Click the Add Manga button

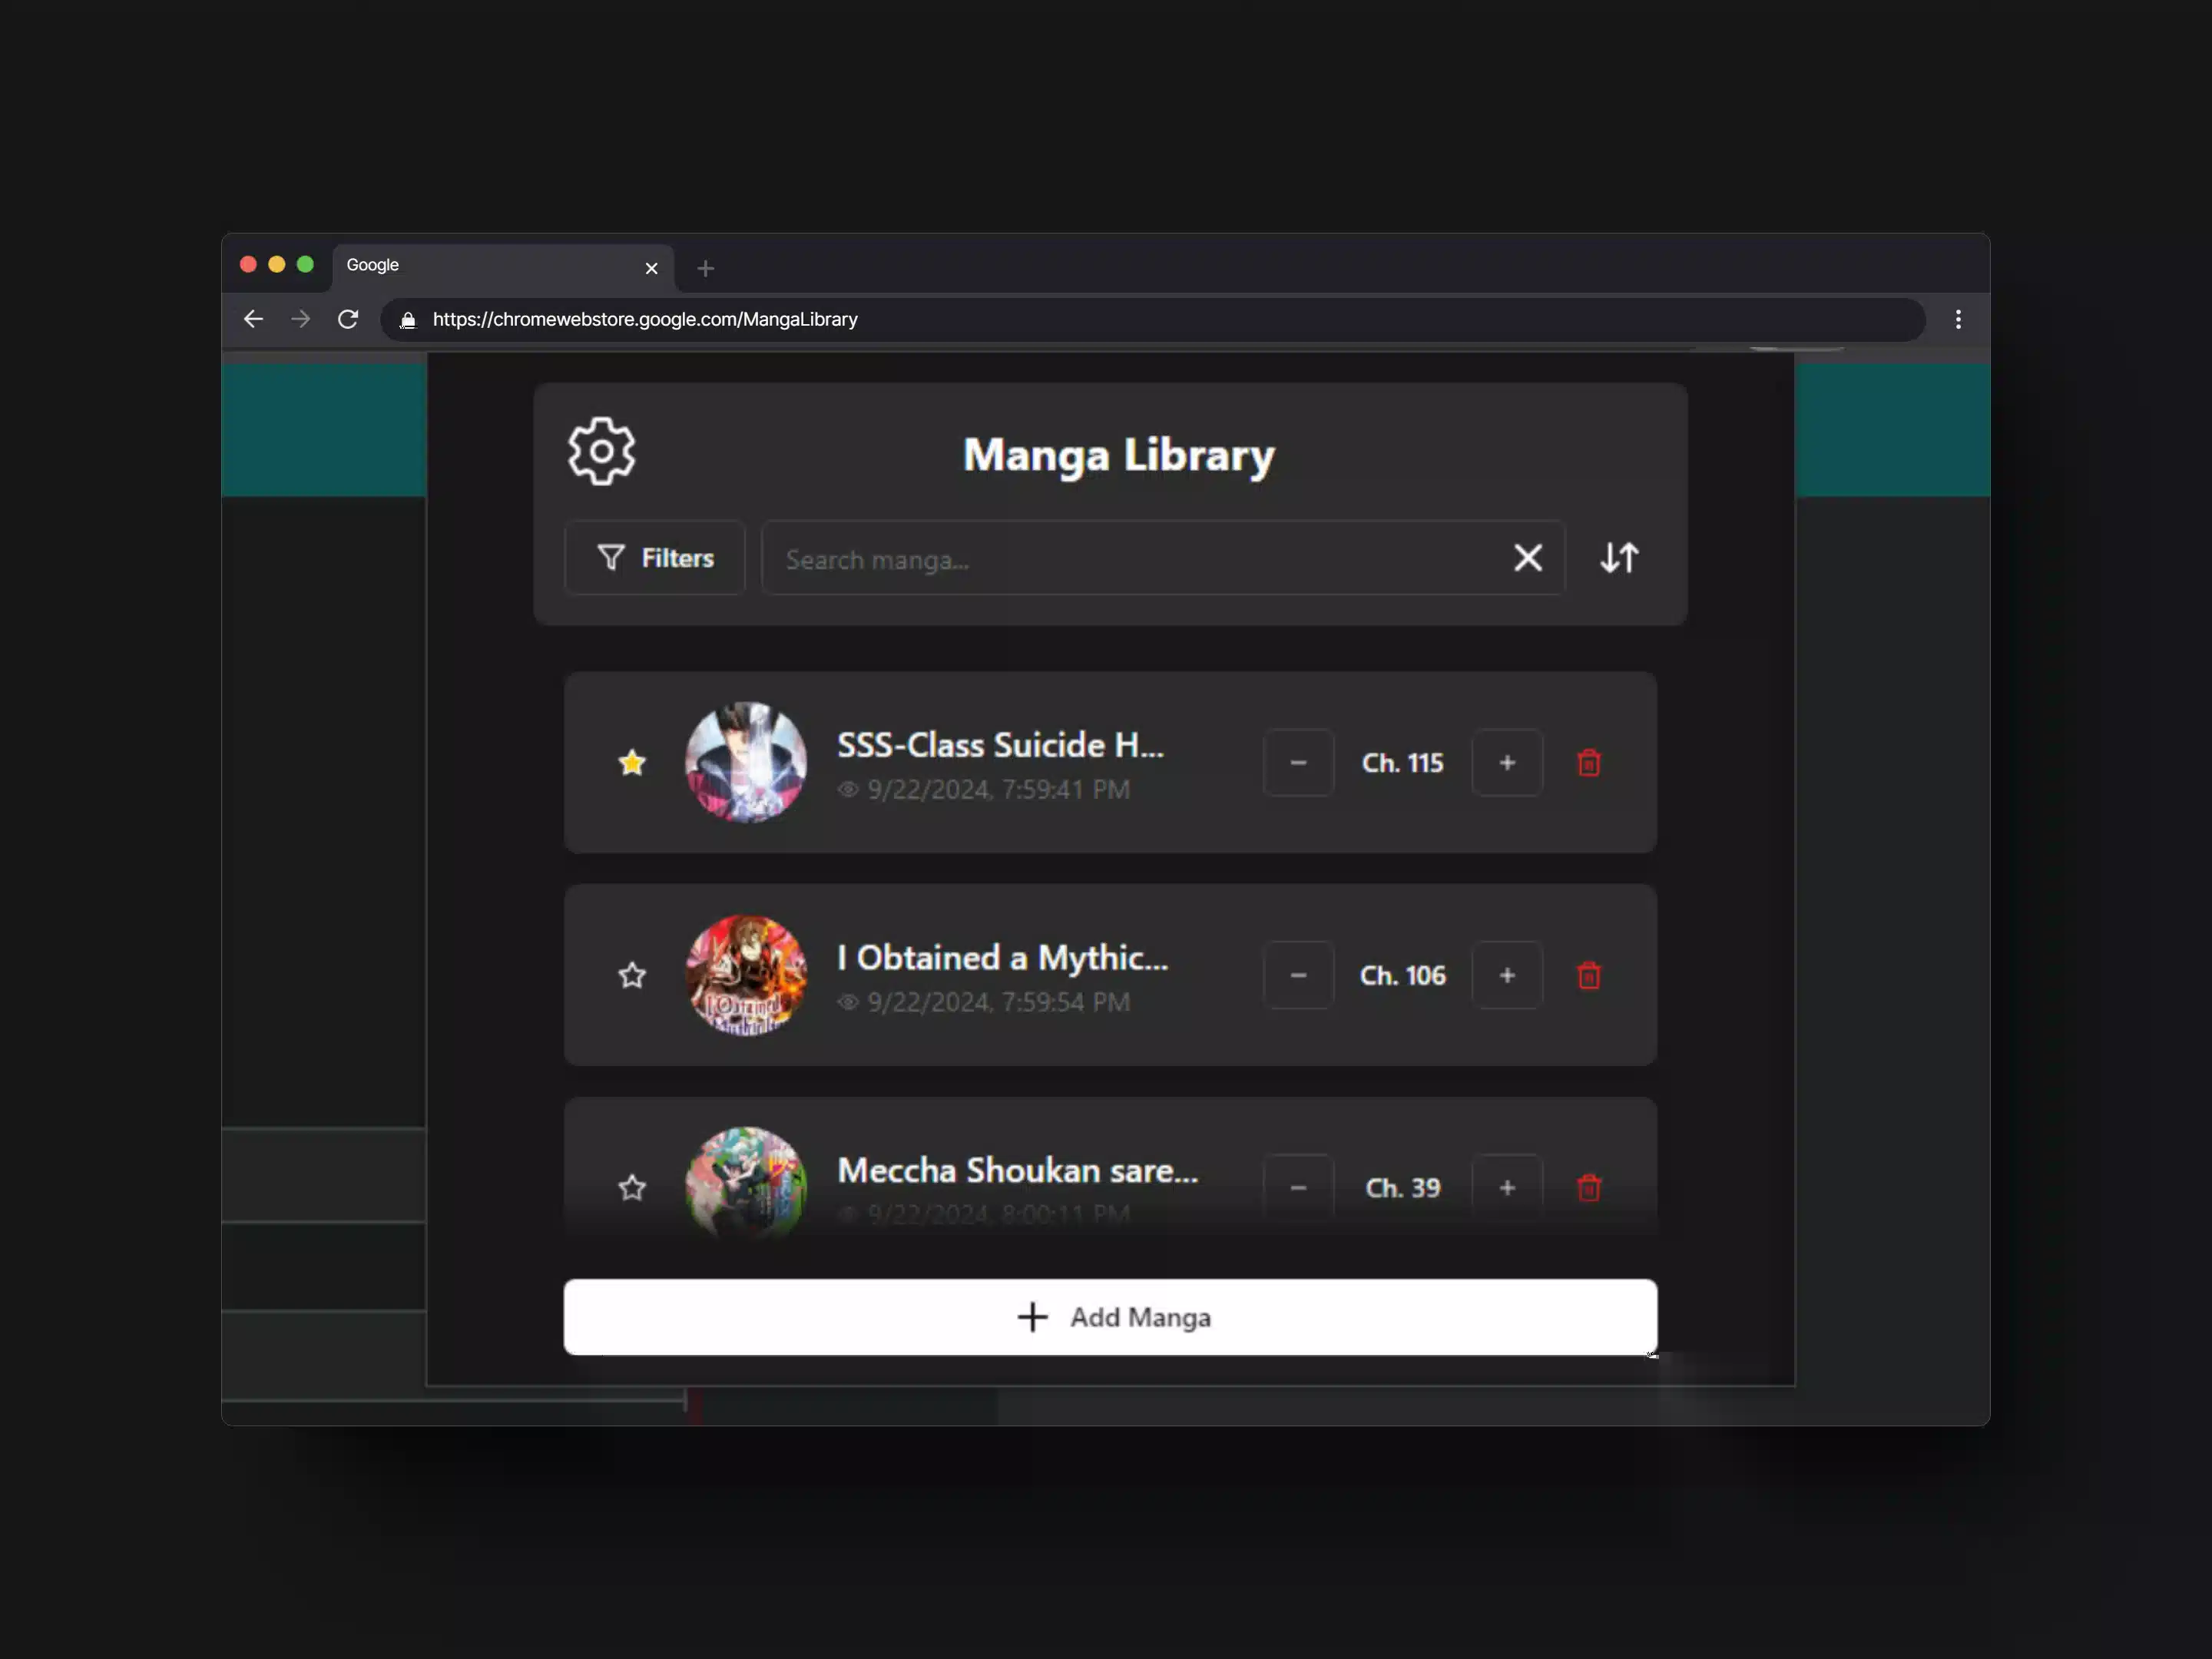[x=1110, y=1317]
